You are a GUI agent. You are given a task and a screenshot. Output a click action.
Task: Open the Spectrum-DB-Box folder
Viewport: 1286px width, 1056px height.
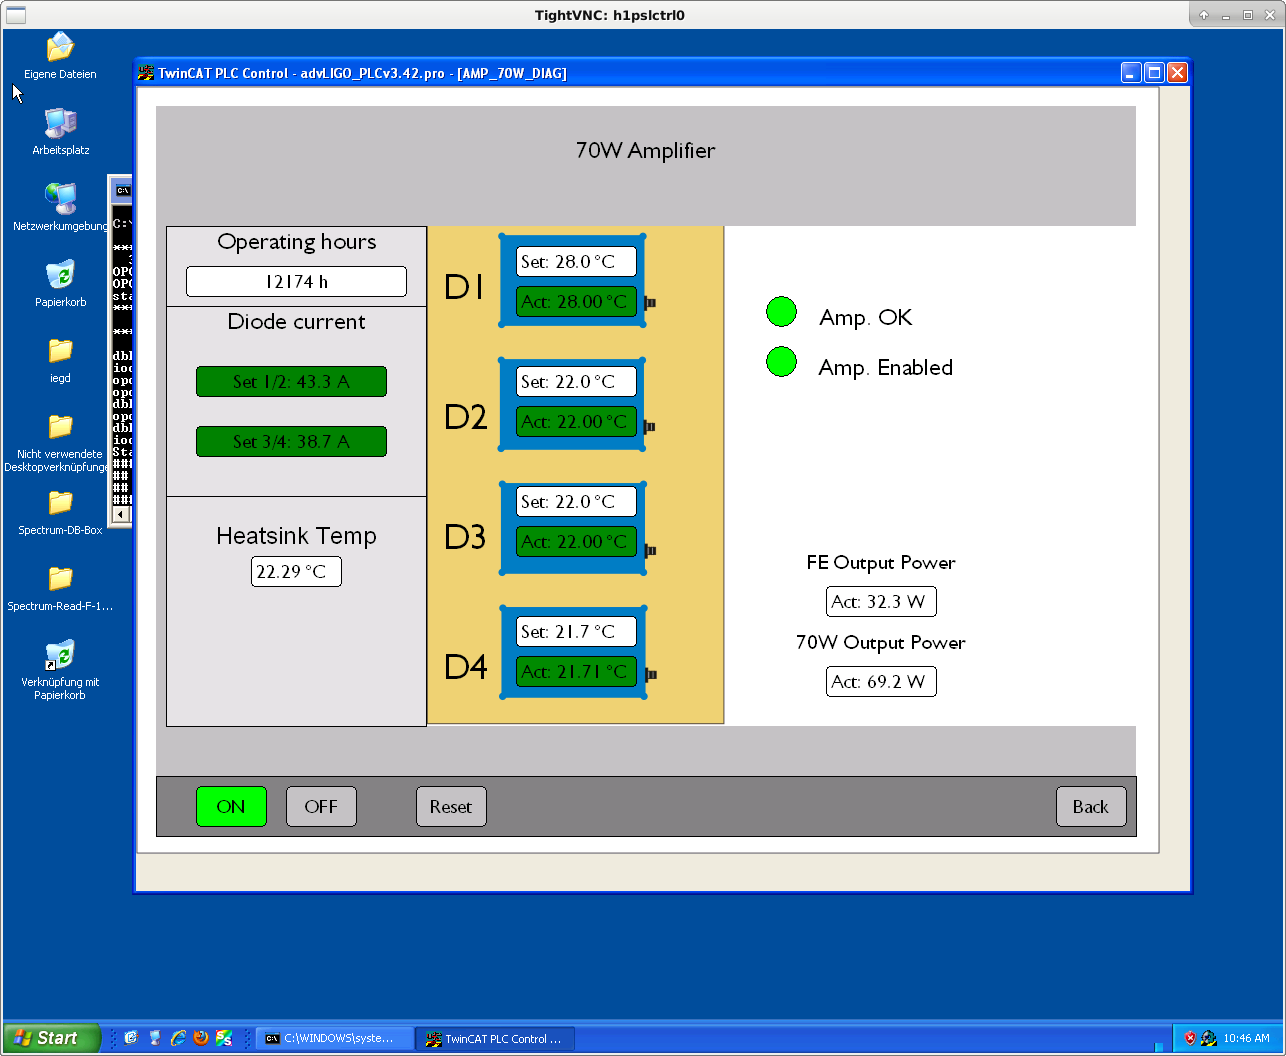(60, 504)
